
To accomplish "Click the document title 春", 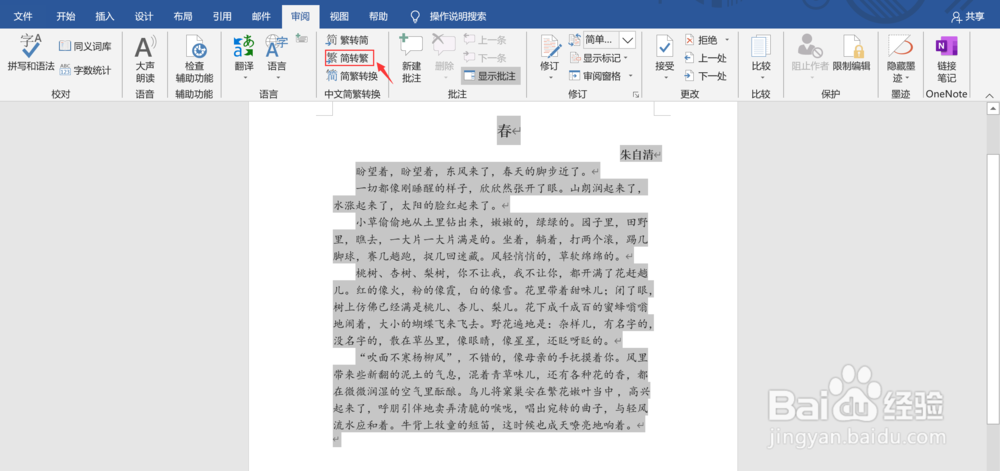I will click(x=504, y=132).
